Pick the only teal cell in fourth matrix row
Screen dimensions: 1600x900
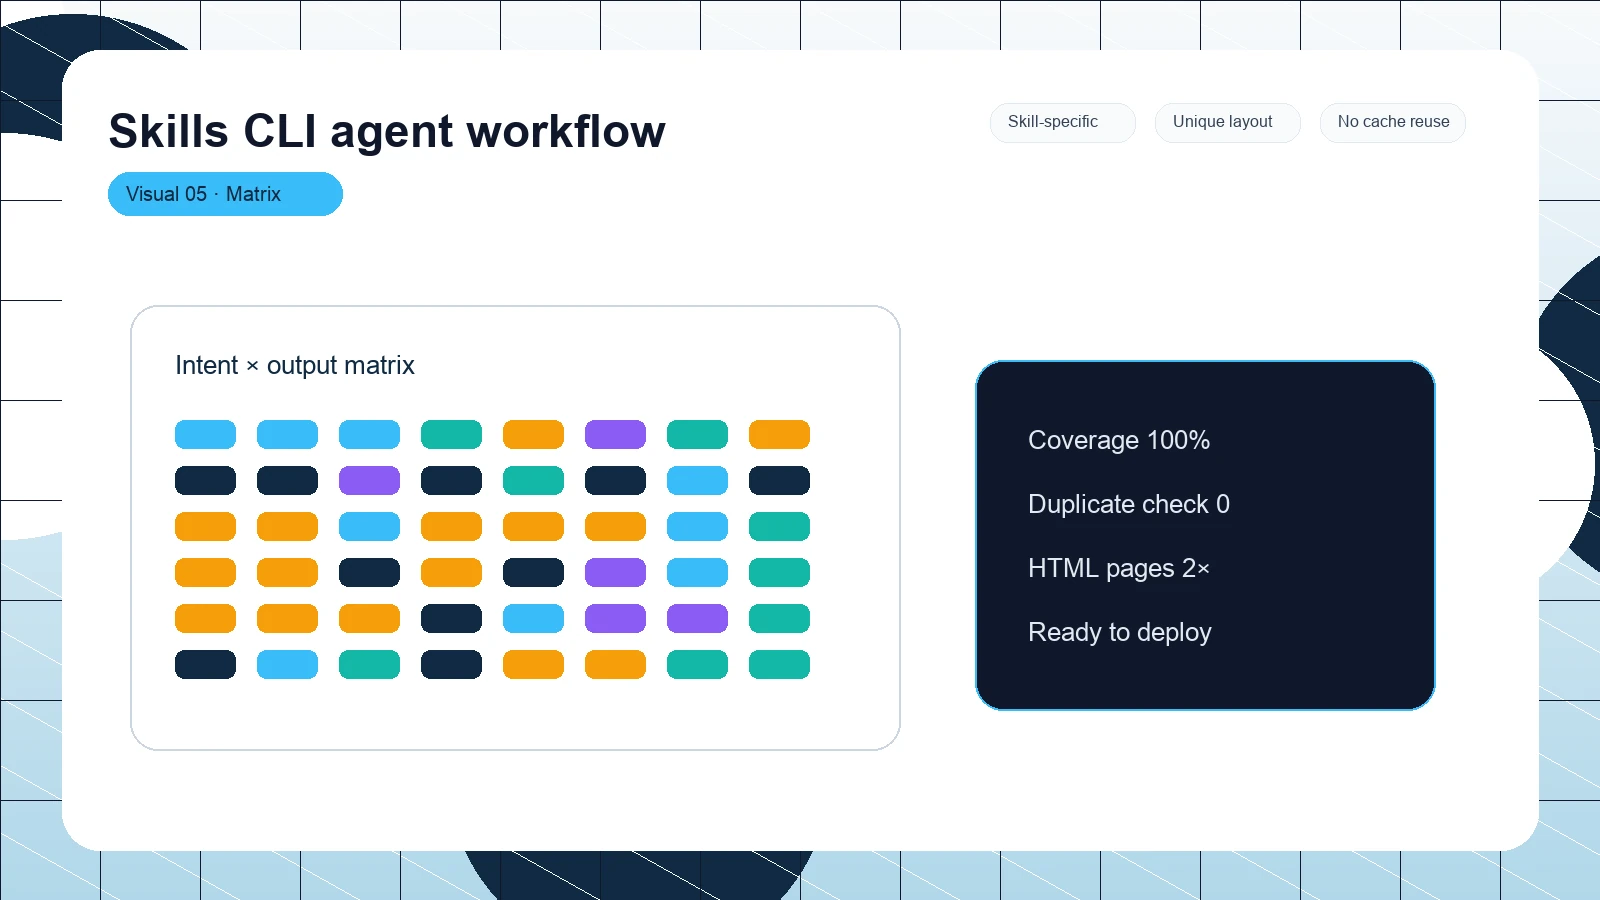[779, 573]
